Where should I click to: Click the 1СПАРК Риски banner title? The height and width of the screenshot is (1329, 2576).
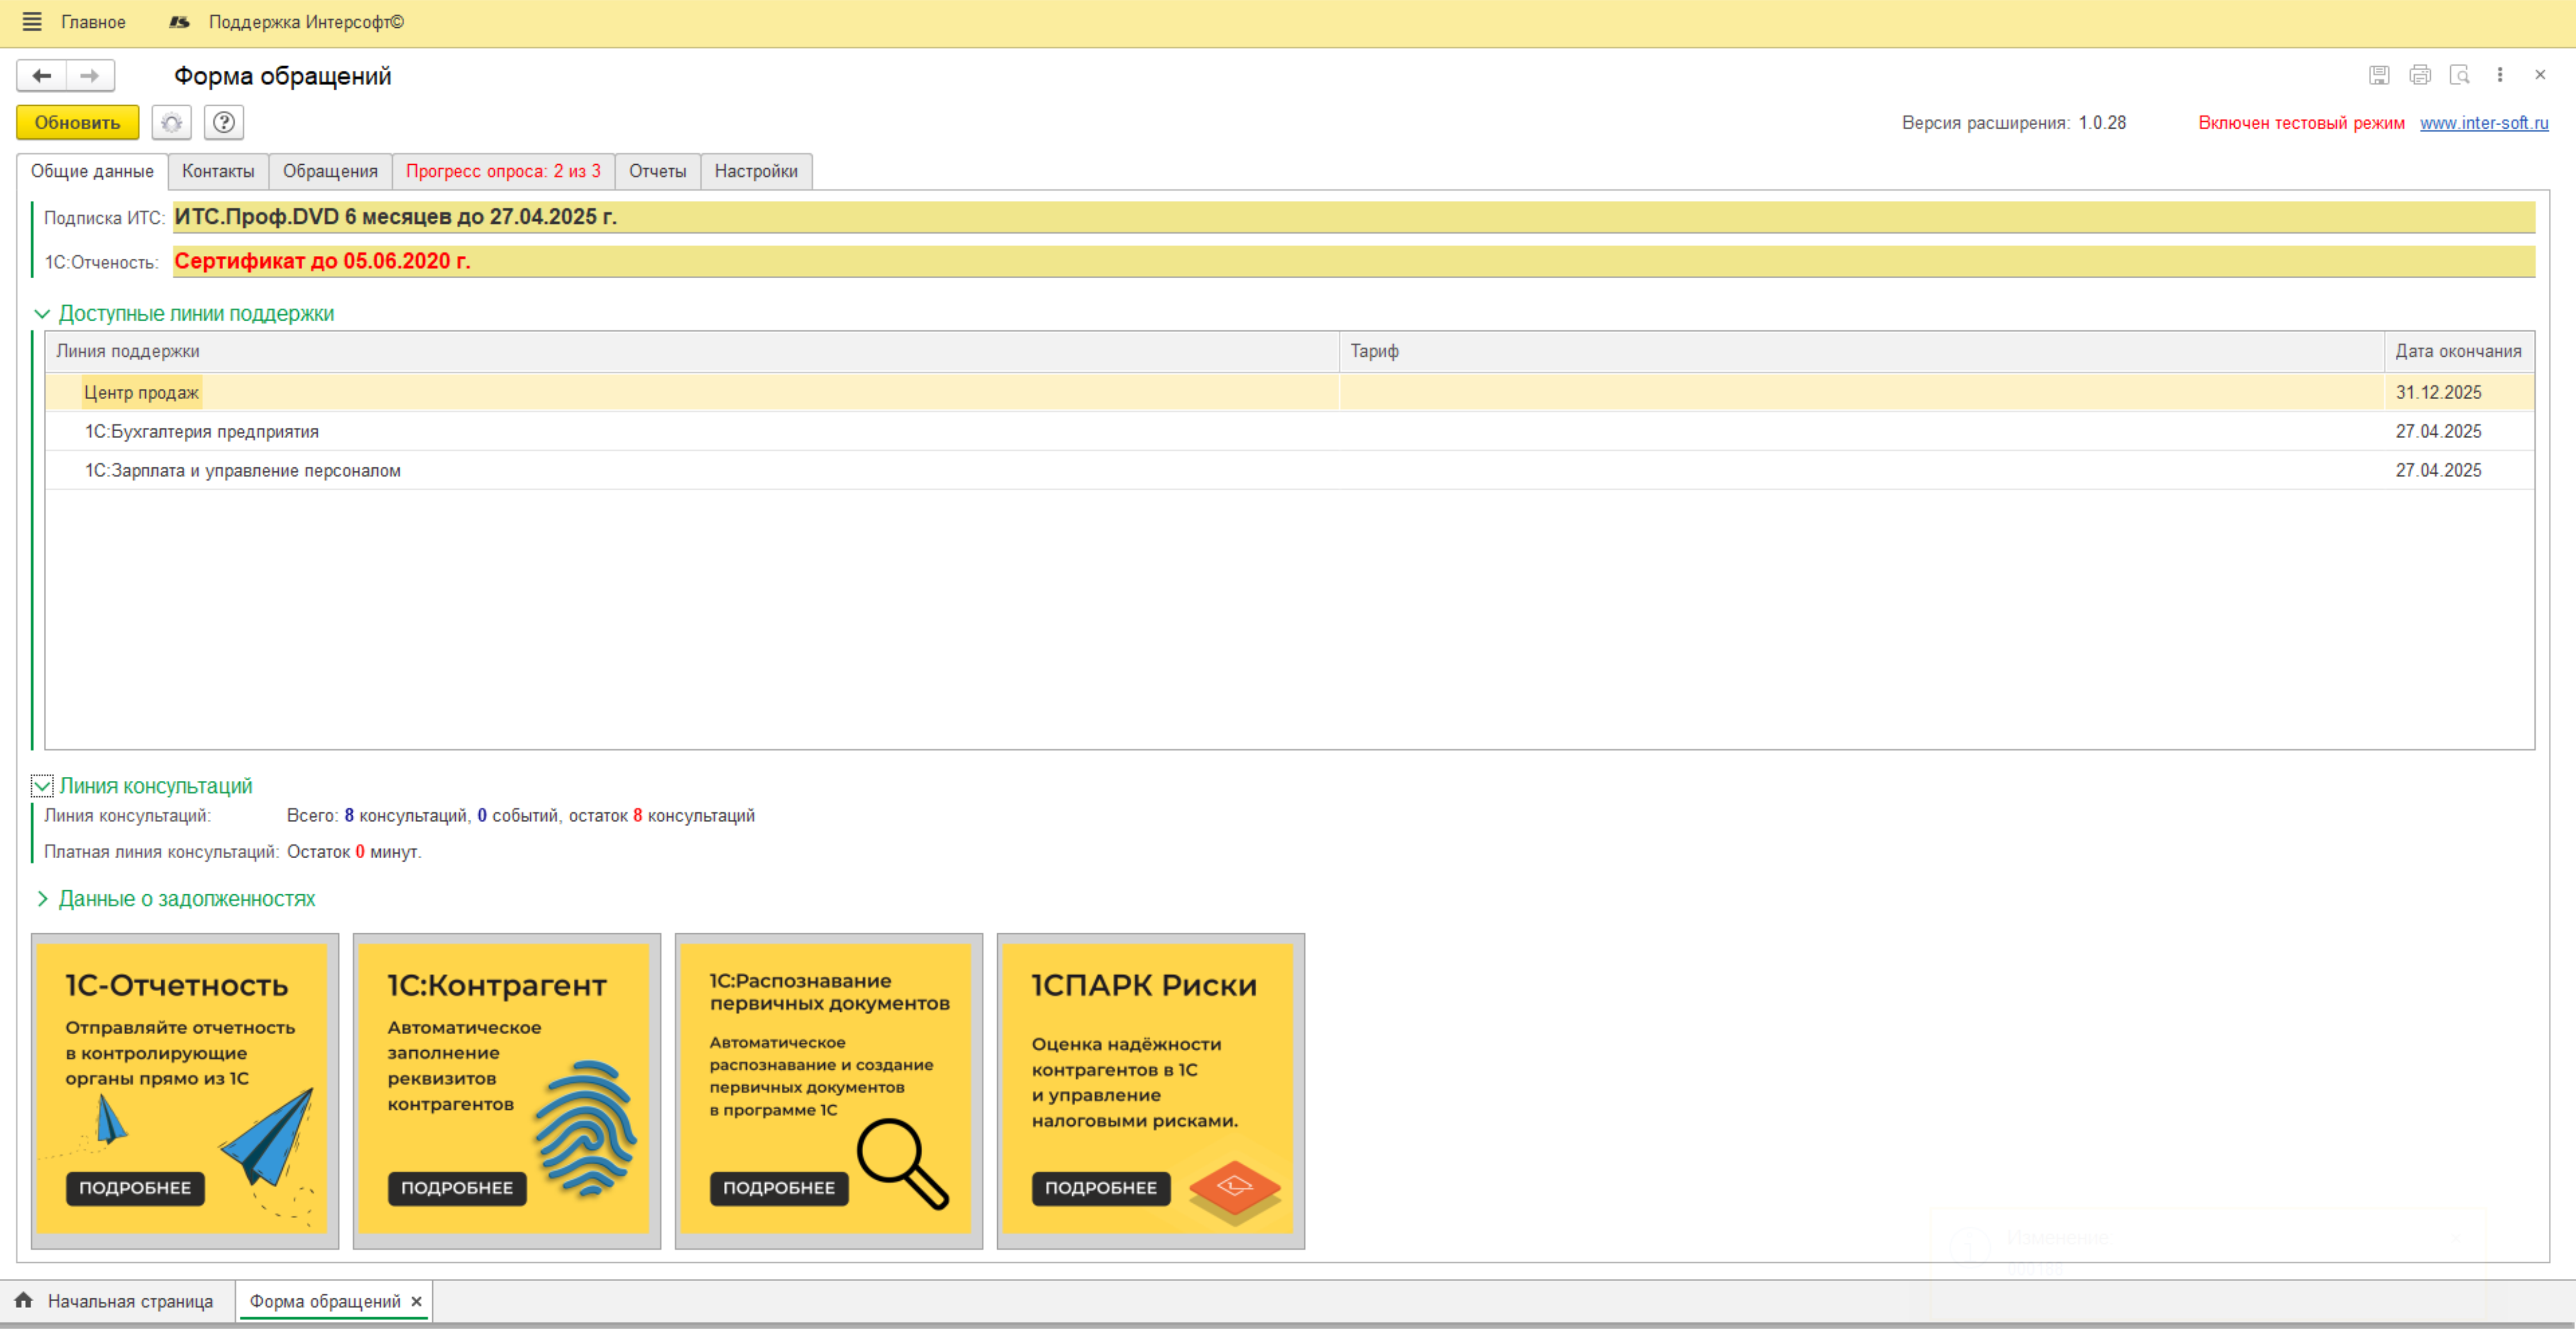(x=1144, y=986)
